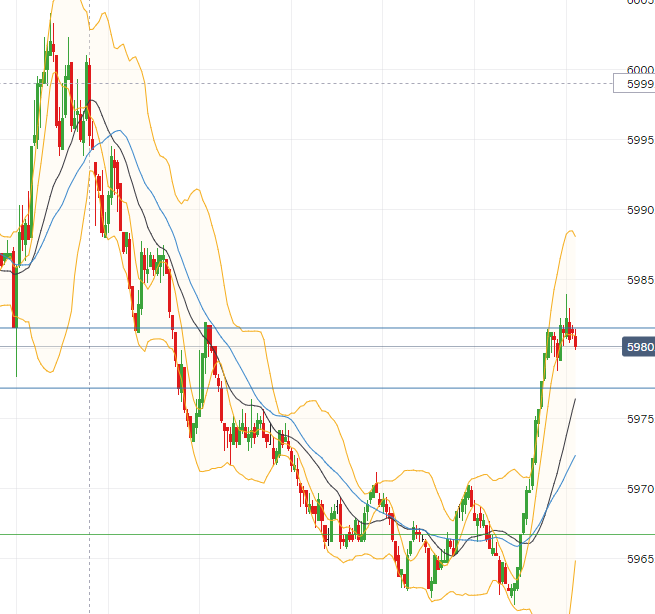Click the crosshair price label 5999
Image resolution: width=655 pixels, height=614 pixels.
pyautogui.click(x=634, y=84)
